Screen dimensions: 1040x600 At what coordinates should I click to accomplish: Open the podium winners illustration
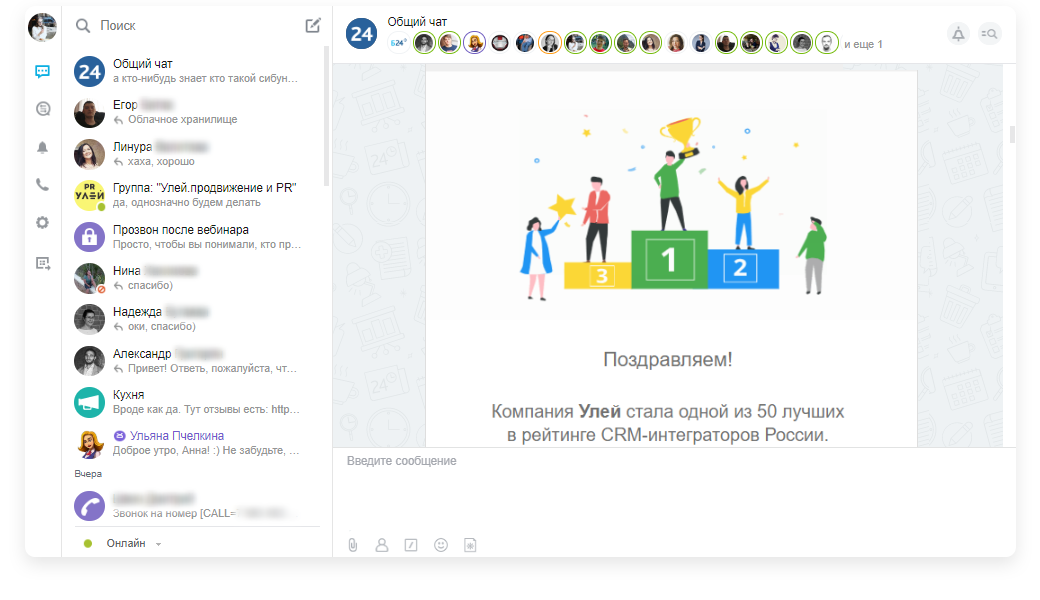click(x=671, y=207)
